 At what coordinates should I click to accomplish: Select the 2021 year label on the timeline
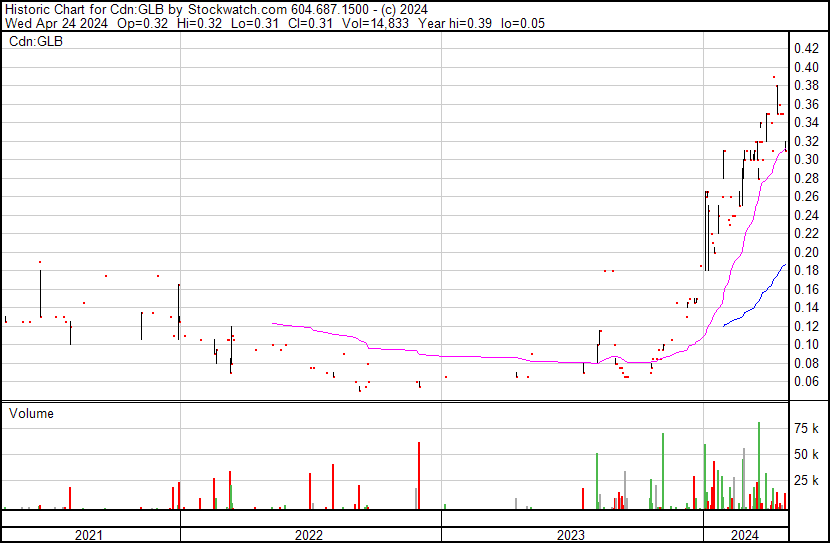pyautogui.click(x=90, y=535)
